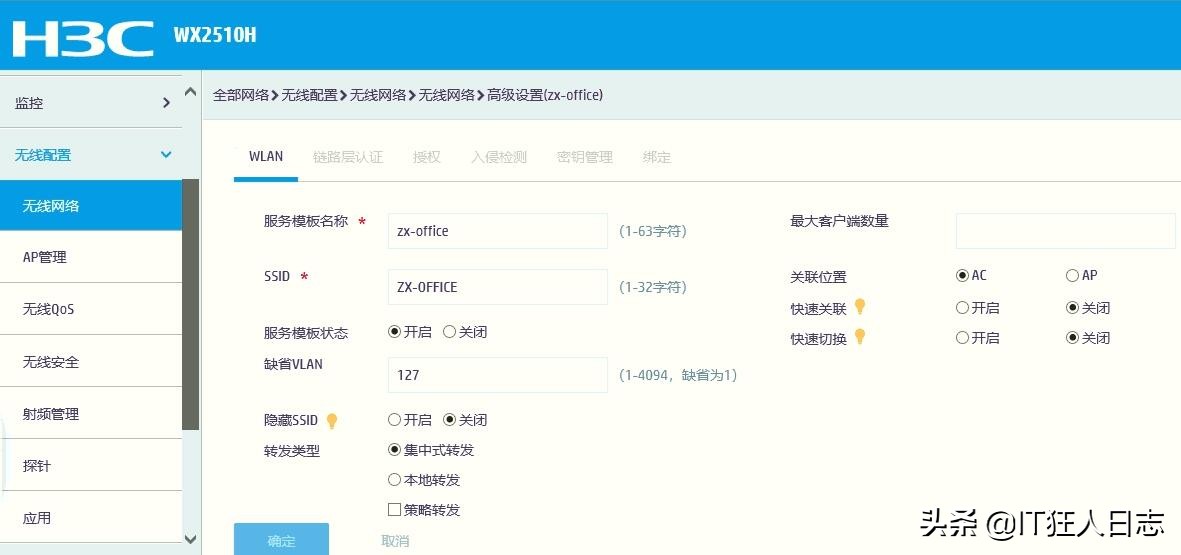Image resolution: width=1181 pixels, height=555 pixels.
Task: Select 集中式转发 forwarding type
Action: (x=395, y=450)
